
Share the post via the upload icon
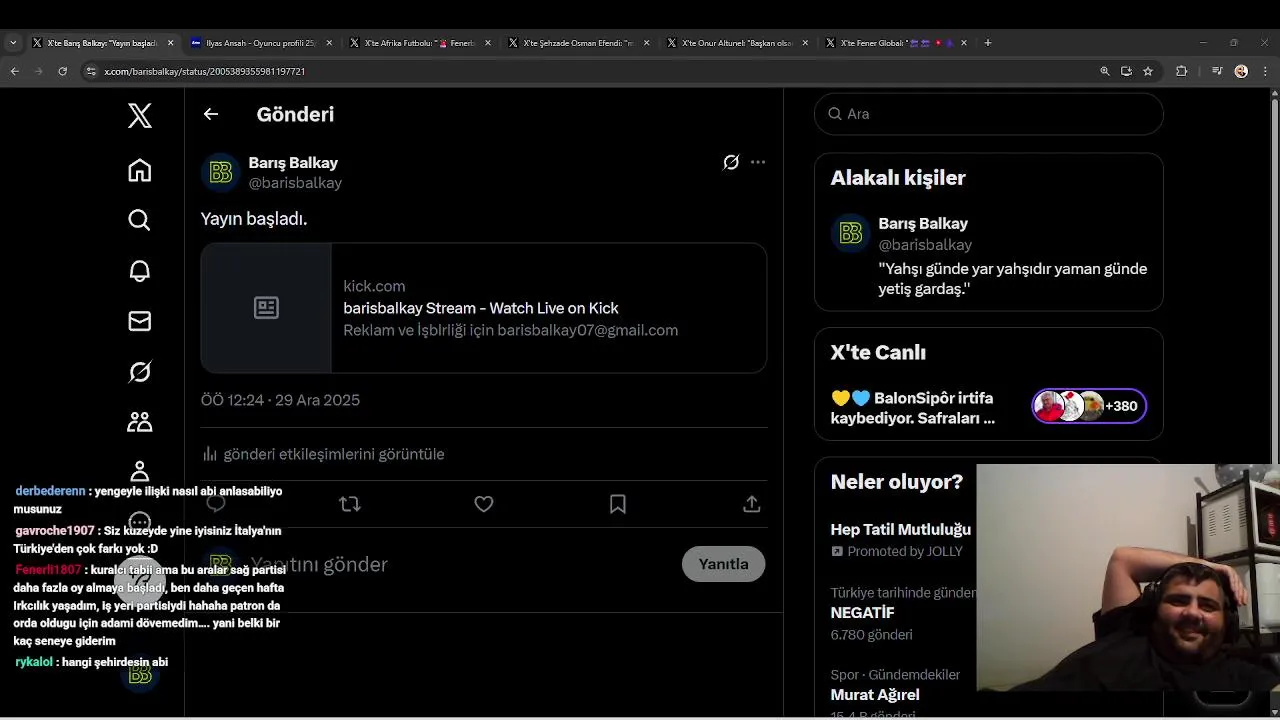(752, 504)
